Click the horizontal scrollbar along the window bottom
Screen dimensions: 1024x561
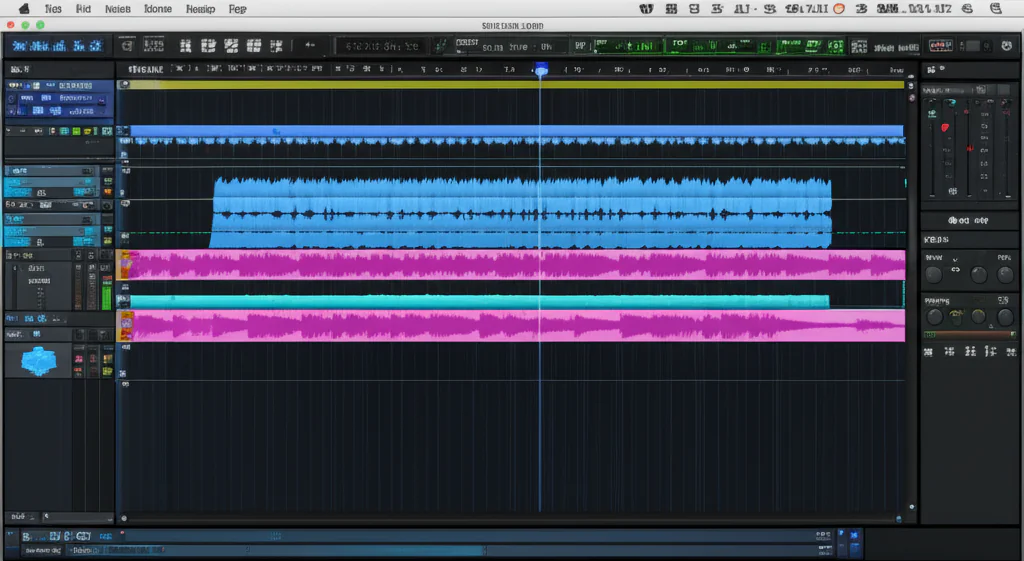click(511, 519)
